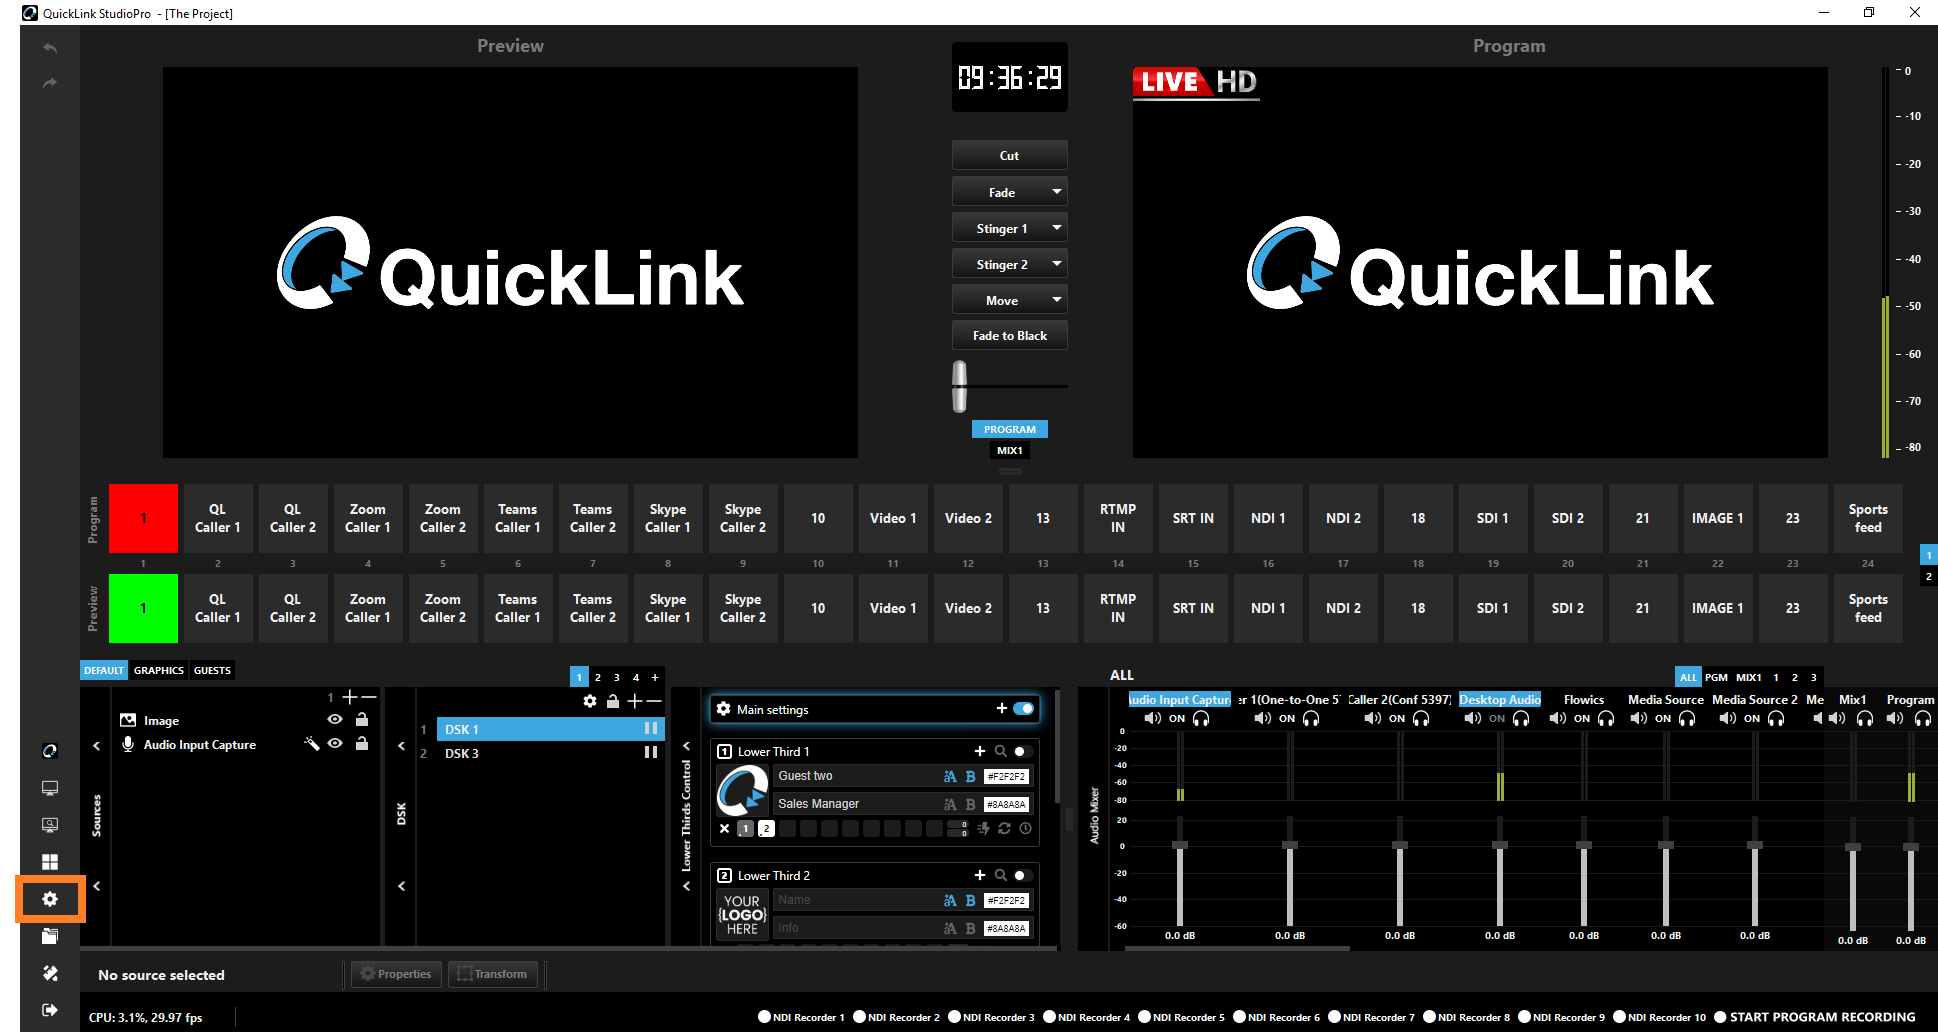Viewport: 1938px width, 1032px height.
Task: Click the filter wand on Audio Input Capture
Action: [312, 743]
